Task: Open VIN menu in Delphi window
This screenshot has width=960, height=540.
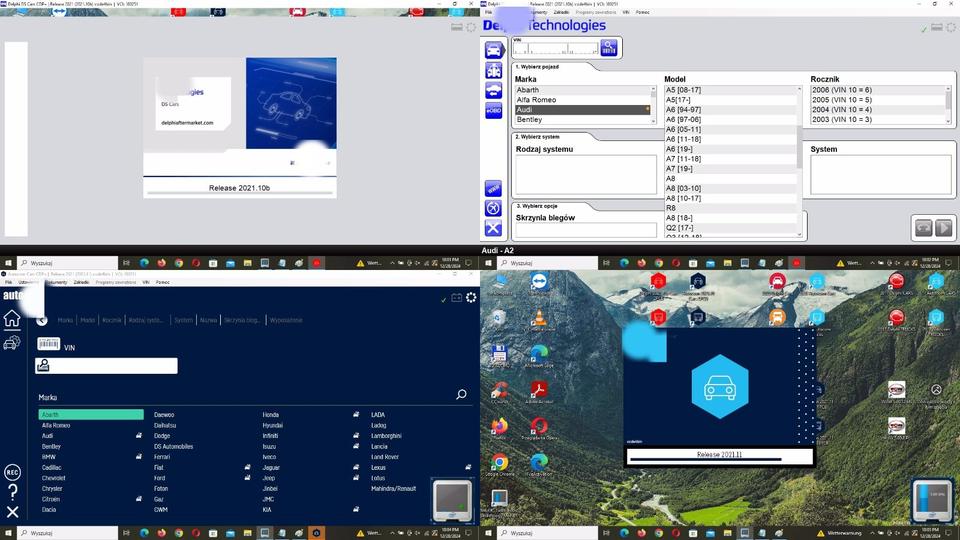Action: (x=625, y=12)
